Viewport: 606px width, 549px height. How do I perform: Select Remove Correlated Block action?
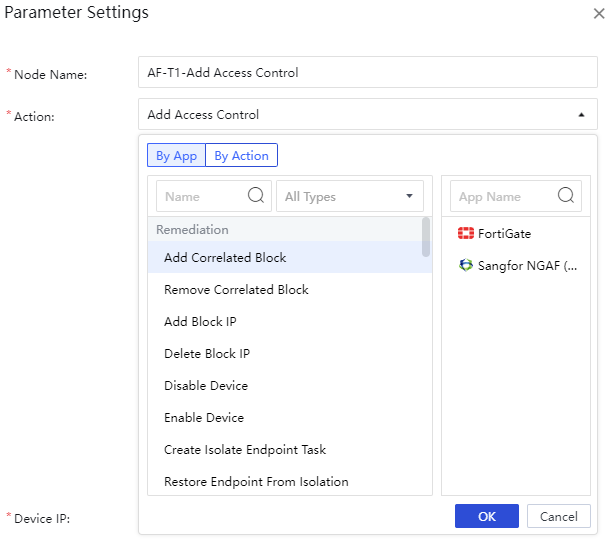(x=236, y=290)
